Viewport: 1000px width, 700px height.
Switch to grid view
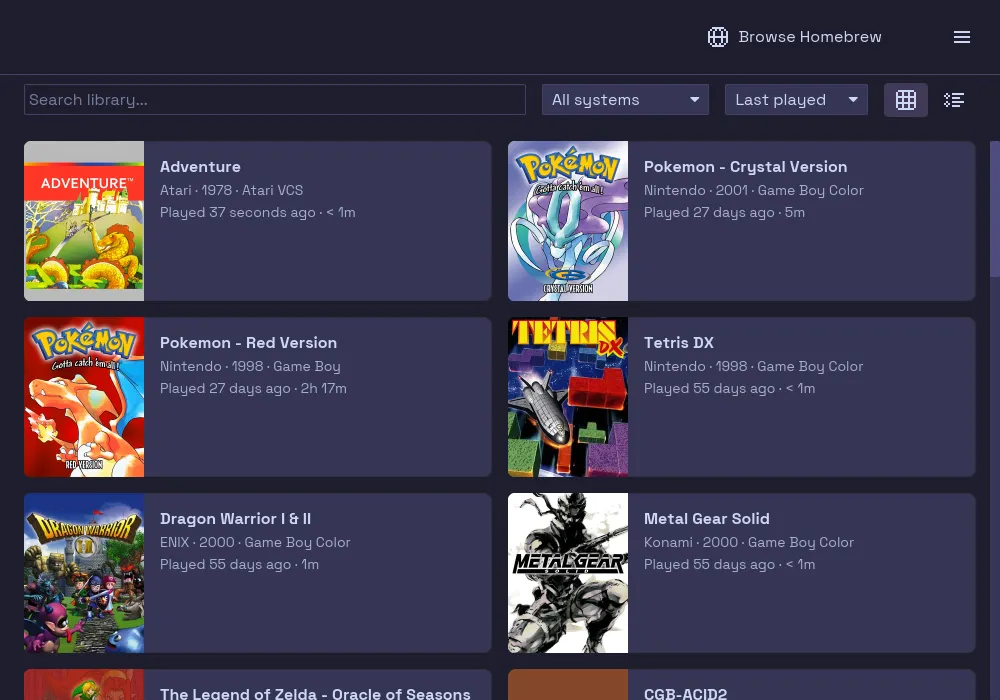coord(906,100)
